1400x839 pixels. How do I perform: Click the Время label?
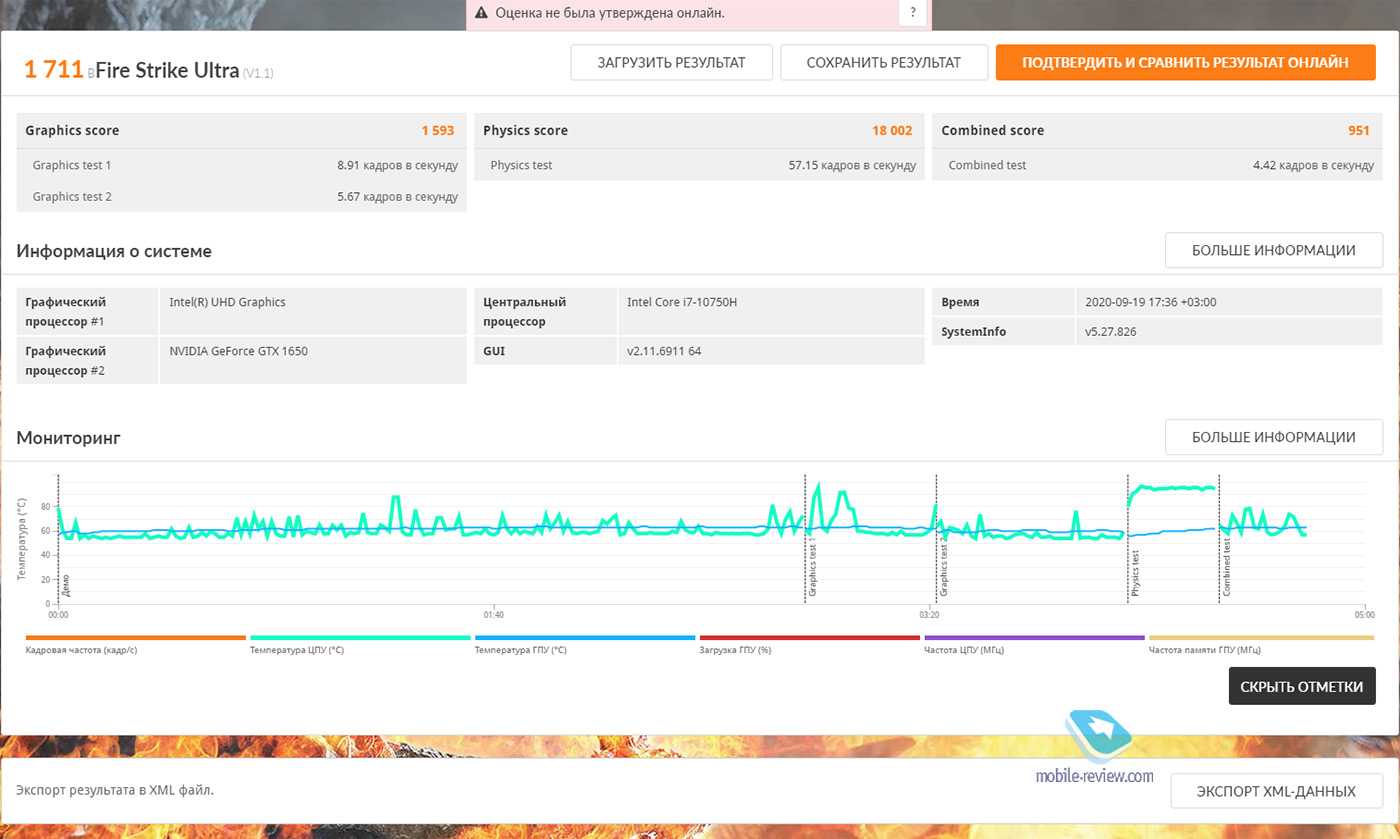pos(960,302)
